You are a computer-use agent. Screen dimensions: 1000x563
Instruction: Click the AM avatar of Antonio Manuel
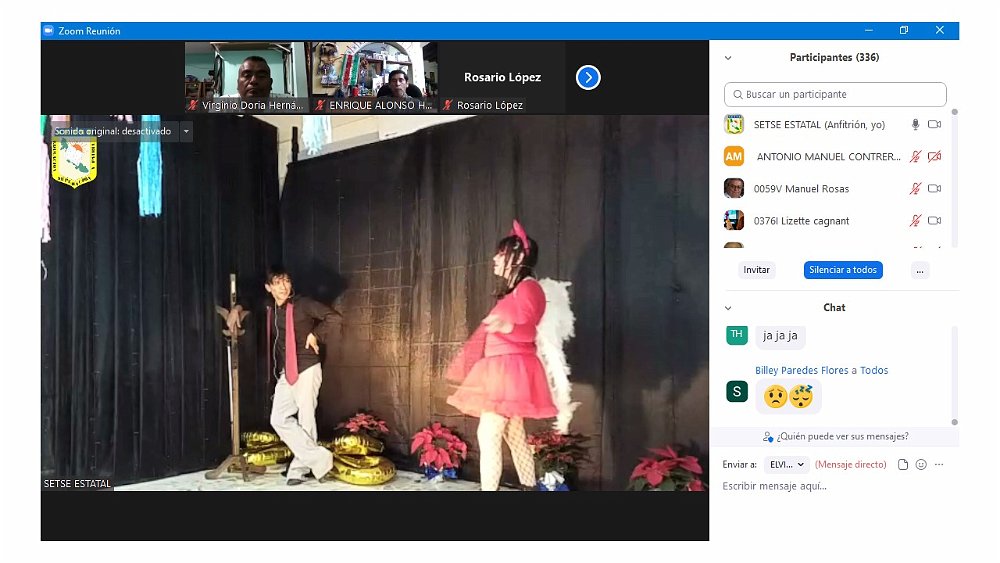pyautogui.click(x=734, y=157)
